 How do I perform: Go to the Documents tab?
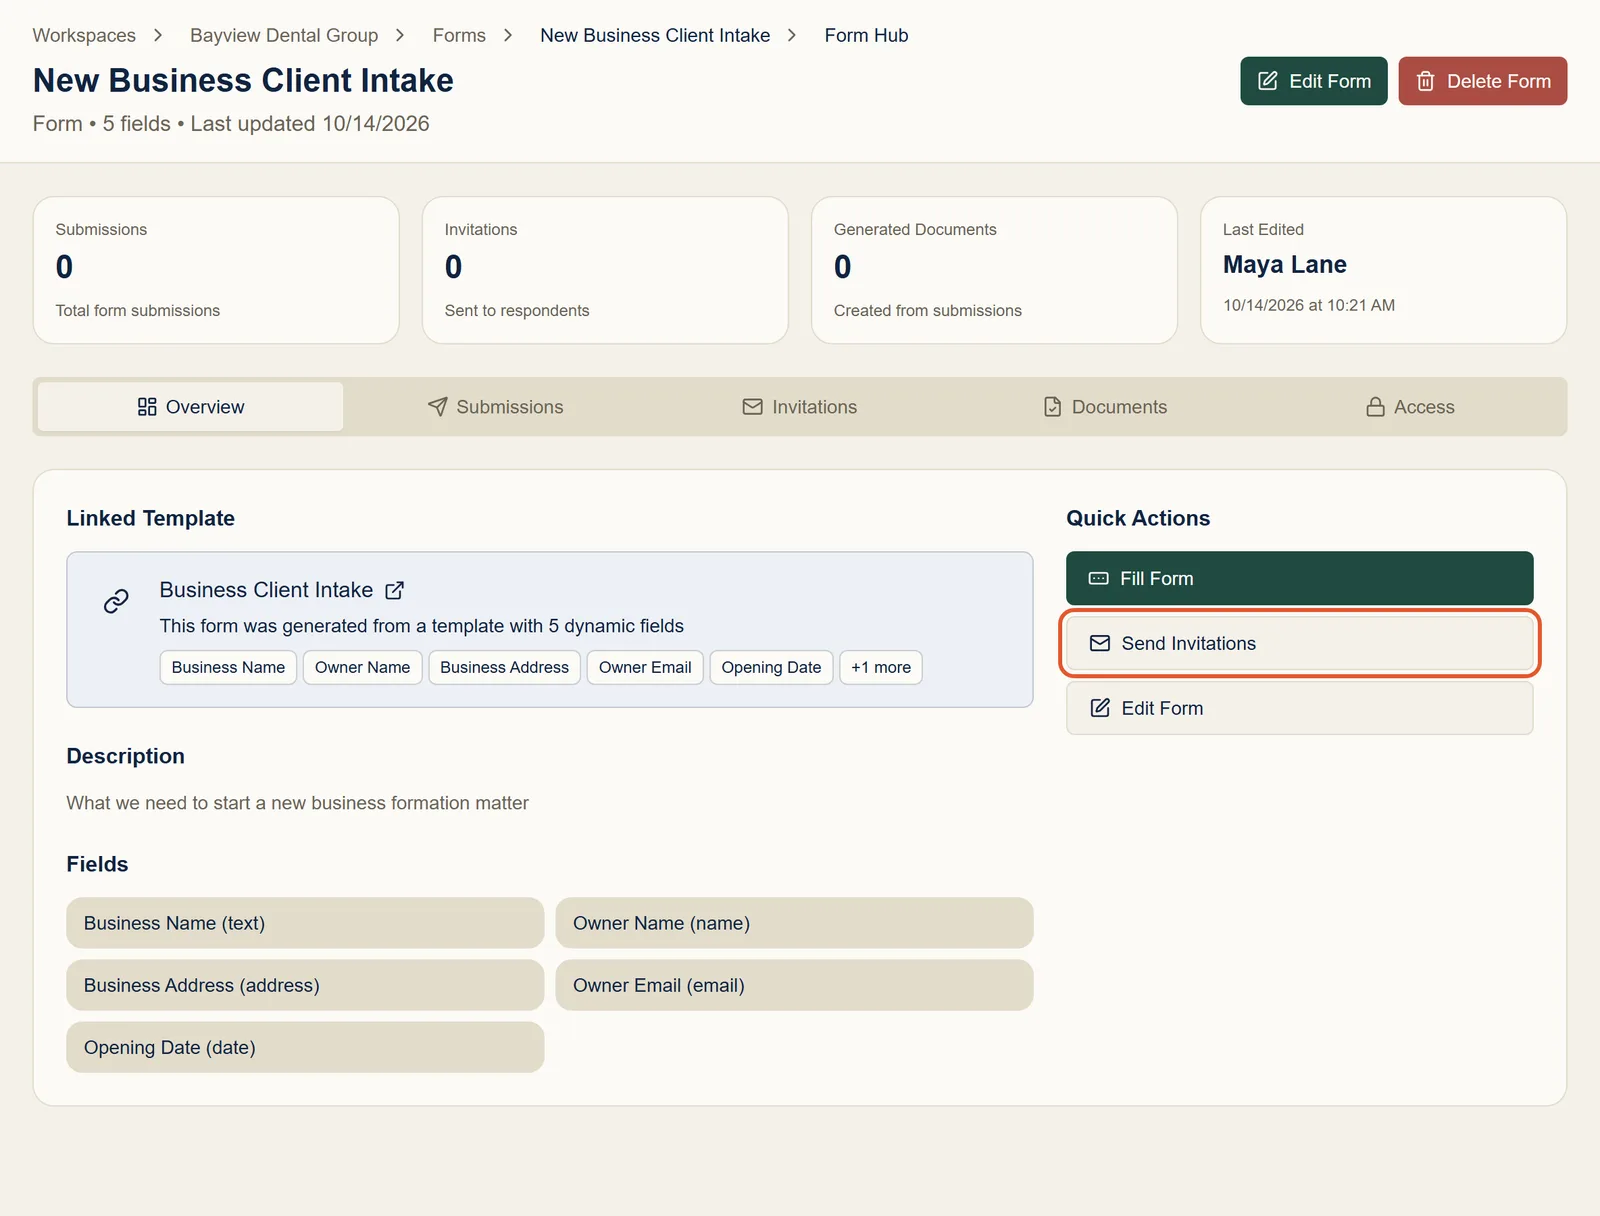click(x=1105, y=407)
